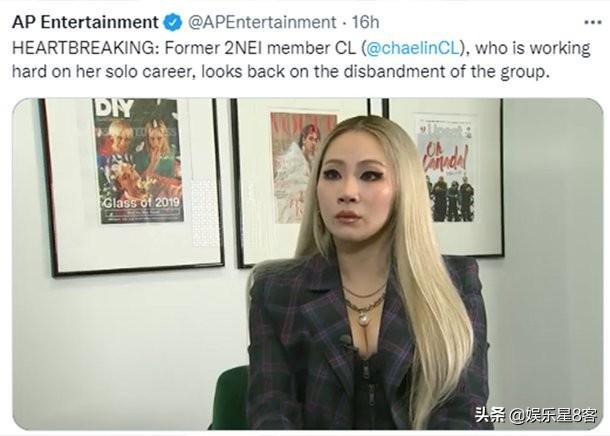Screen dimensions: 610x436
Task: Click the '2NEI member CL' text
Action: coord(288,48)
